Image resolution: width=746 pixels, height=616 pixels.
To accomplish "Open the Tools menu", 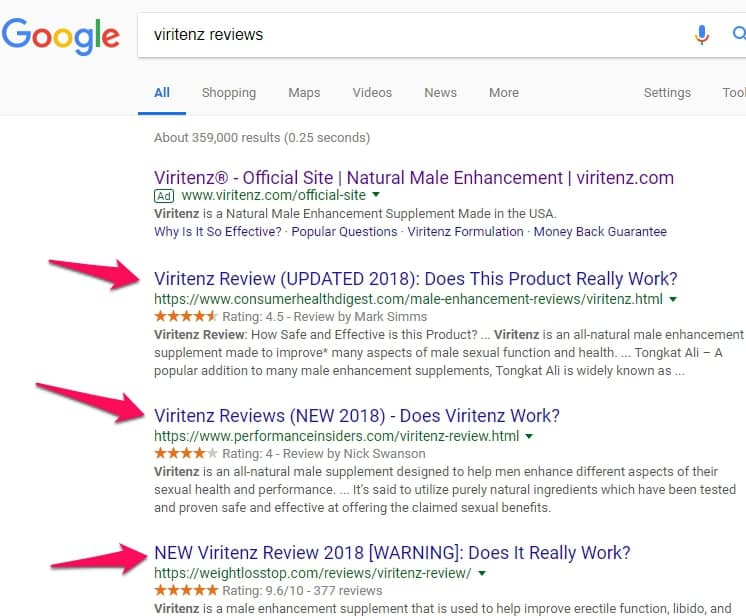I will [734, 93].
